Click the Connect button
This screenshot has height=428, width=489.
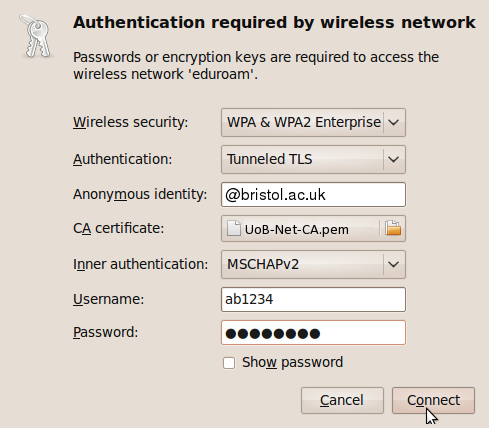coord(433,400)
